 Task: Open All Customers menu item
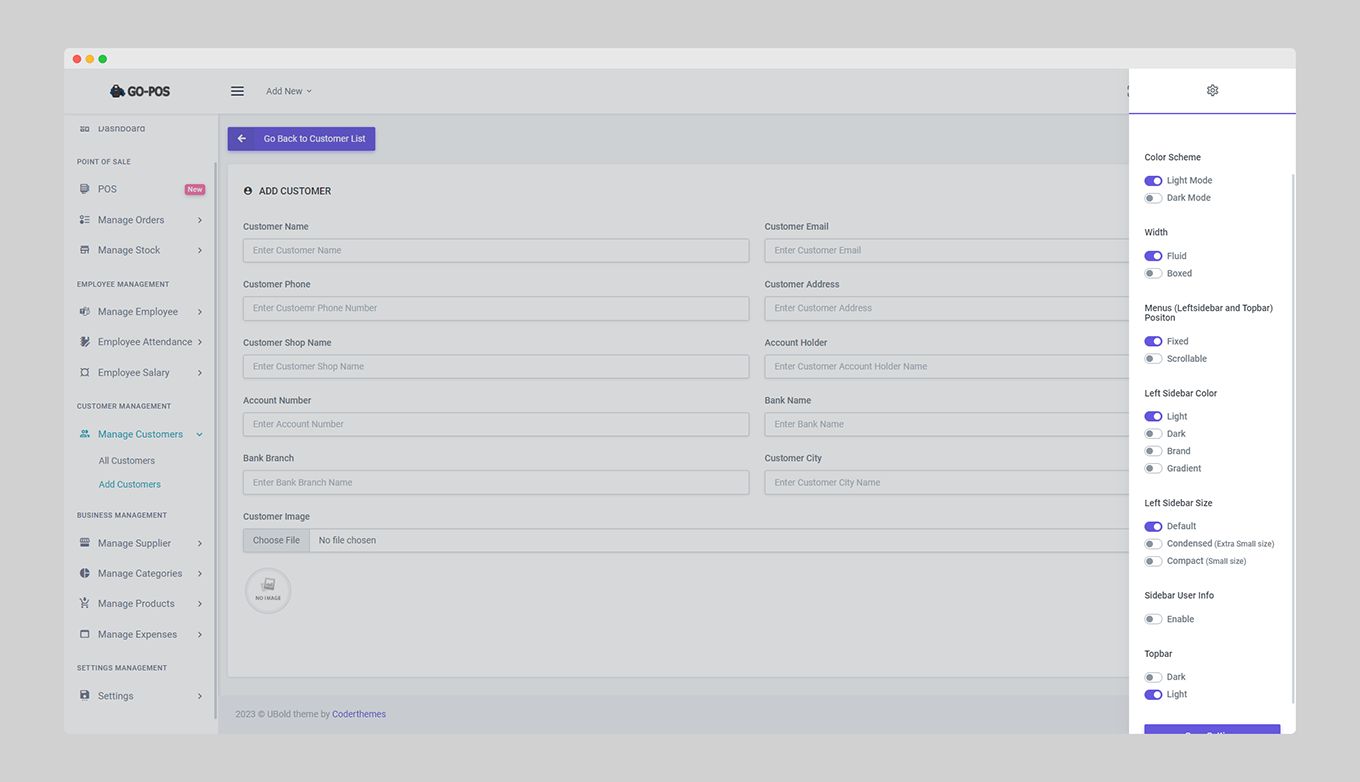[127, 461]
